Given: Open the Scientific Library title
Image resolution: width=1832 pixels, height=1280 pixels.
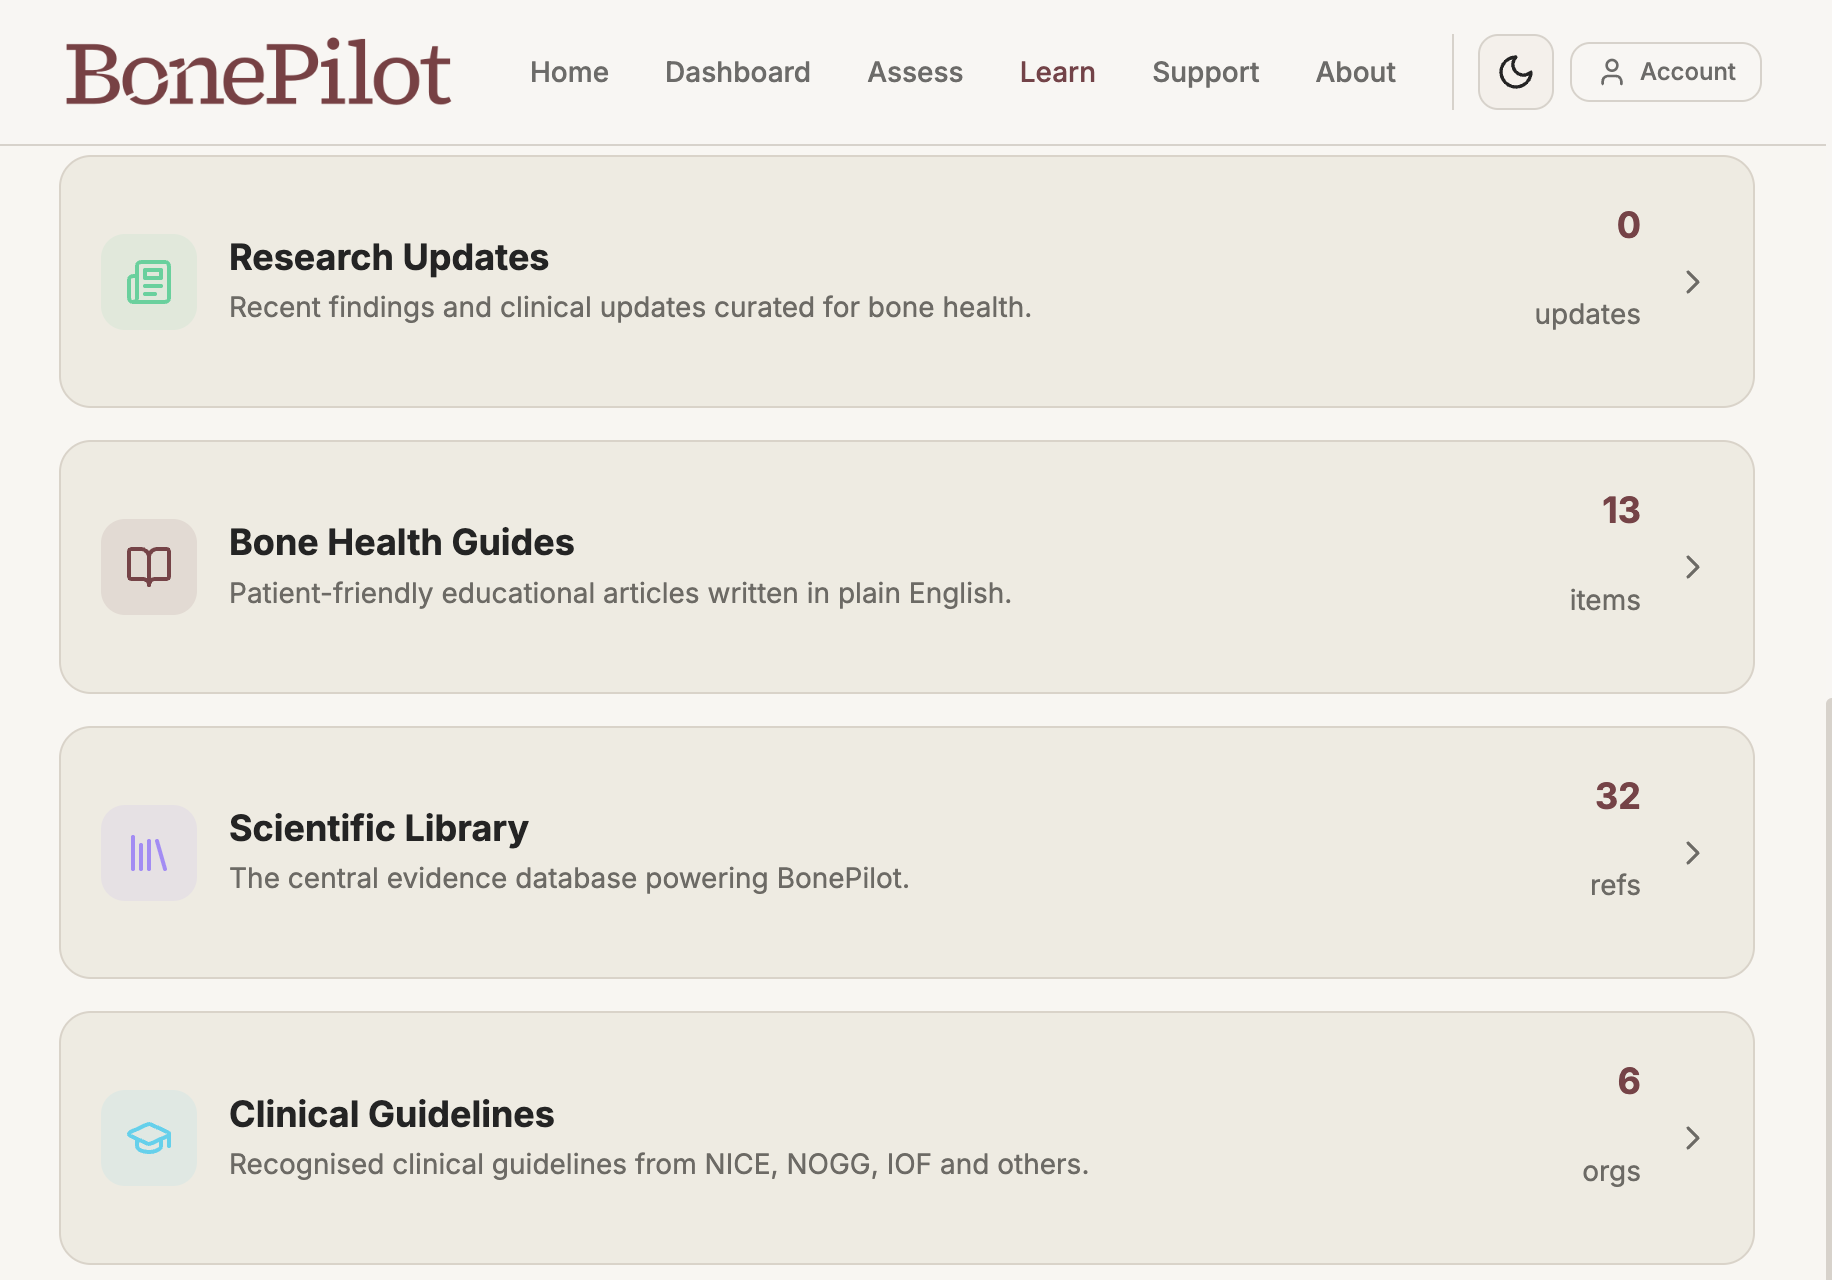Looking at the screenshot, I should pos(379,828).
